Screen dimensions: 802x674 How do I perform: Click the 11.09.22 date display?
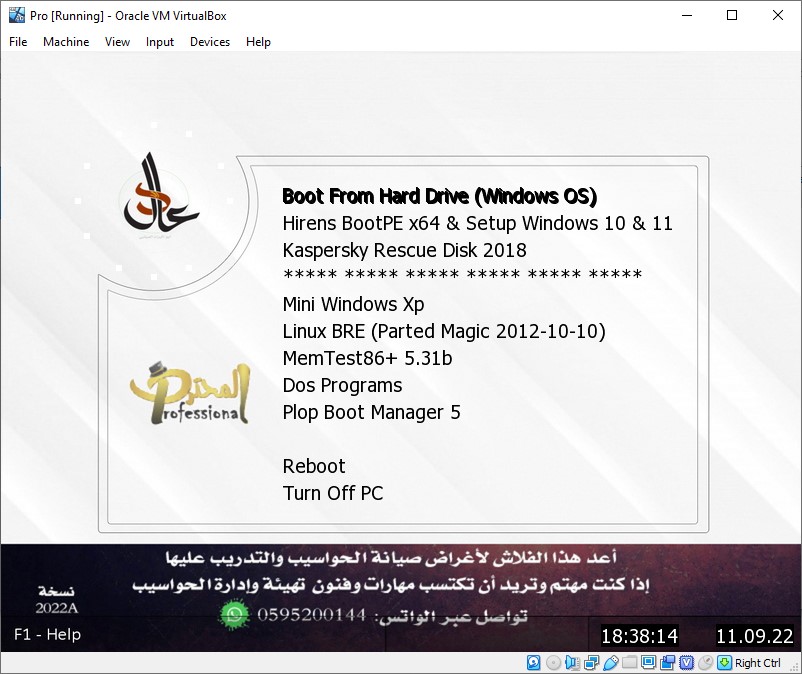754,636
